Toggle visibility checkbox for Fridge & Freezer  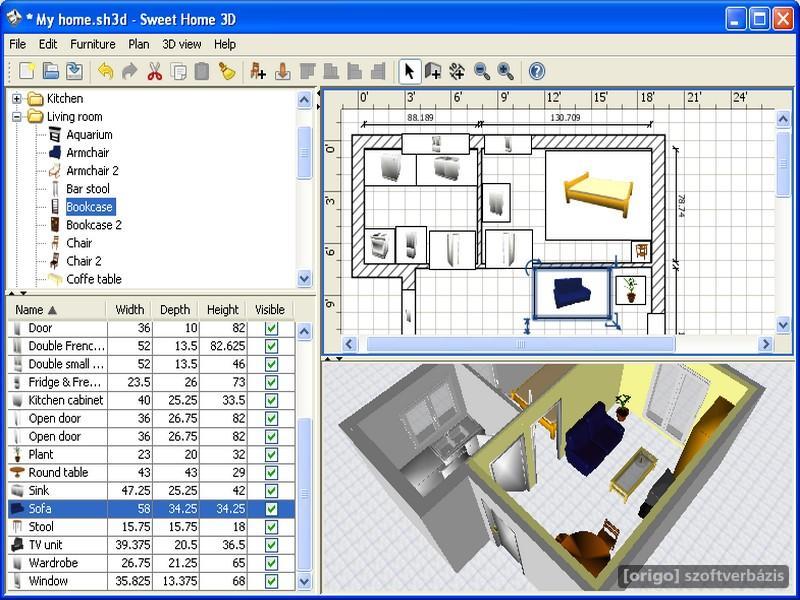(271, 383)
